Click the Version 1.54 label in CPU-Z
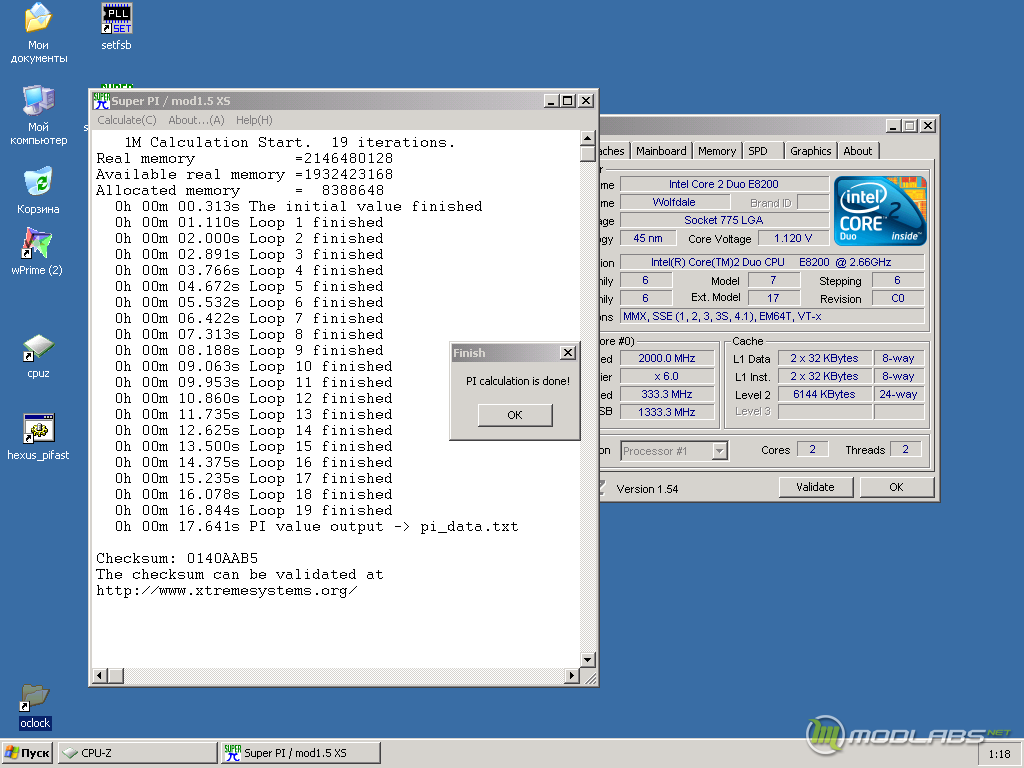 pos(647,489)
